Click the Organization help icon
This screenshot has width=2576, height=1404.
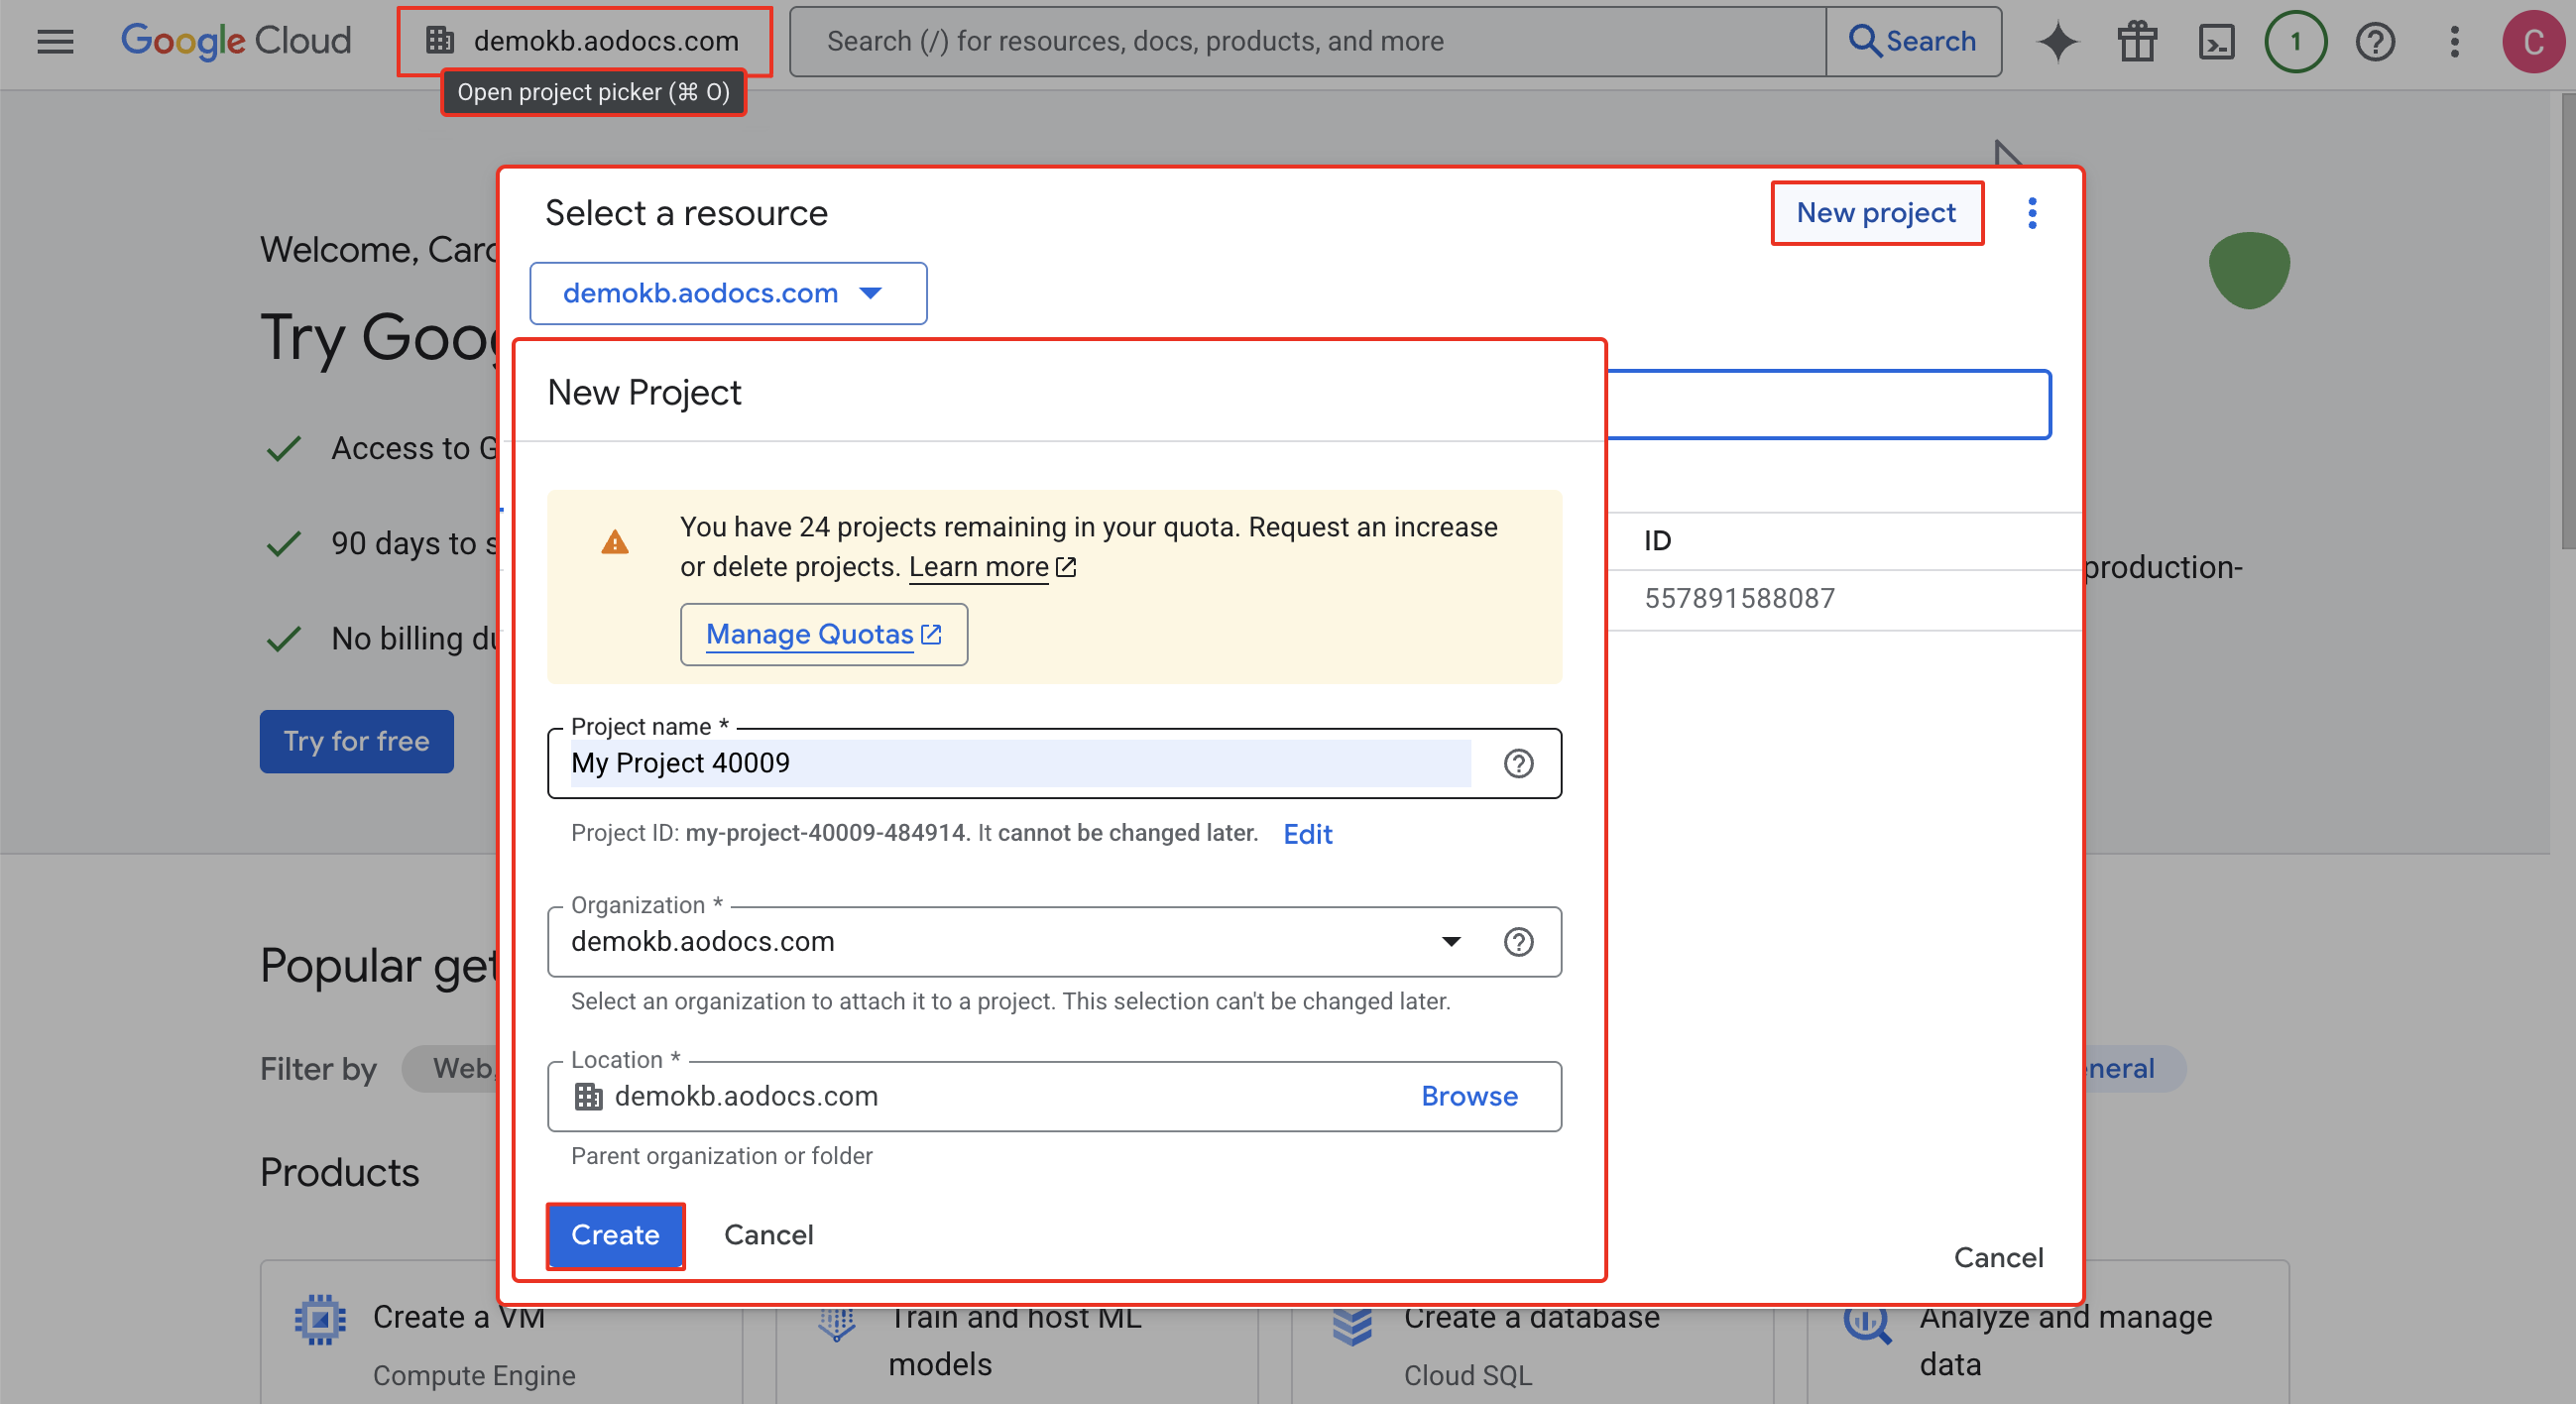click(x=1518, y=942)
